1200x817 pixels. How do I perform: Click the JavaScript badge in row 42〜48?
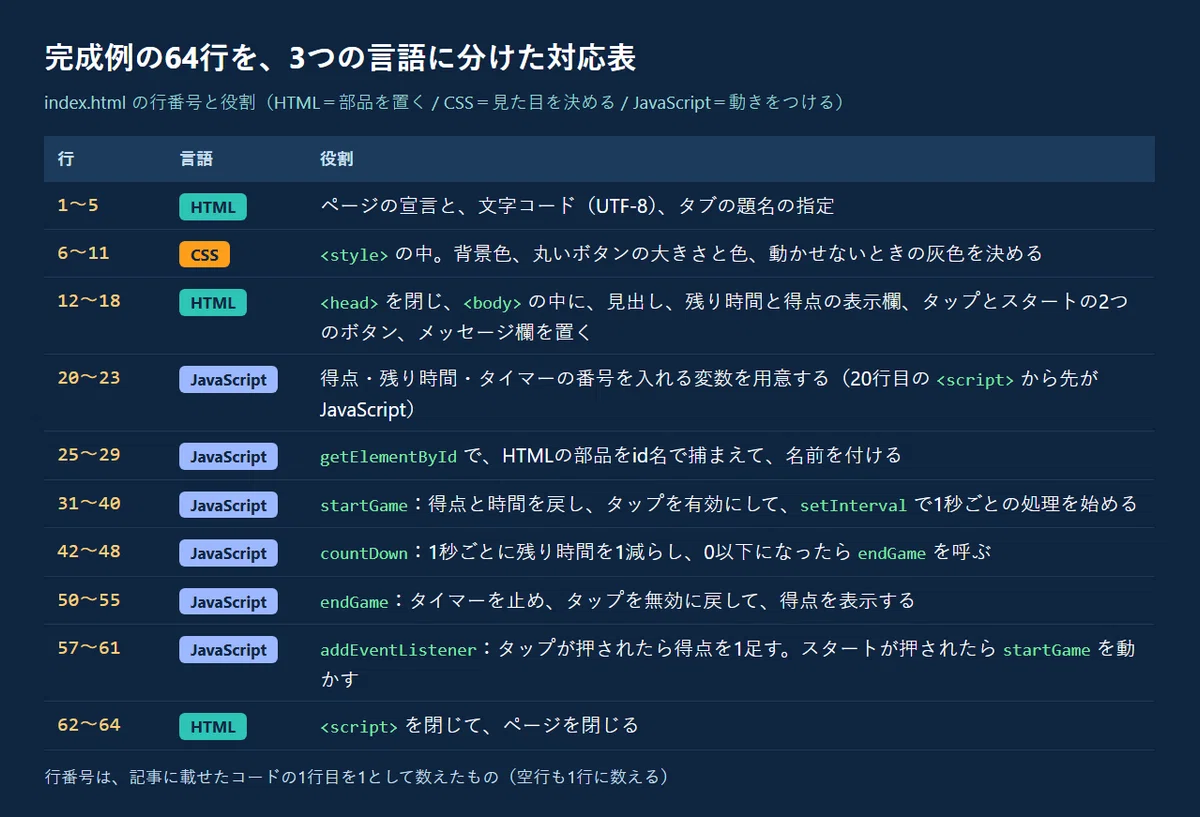229,553
